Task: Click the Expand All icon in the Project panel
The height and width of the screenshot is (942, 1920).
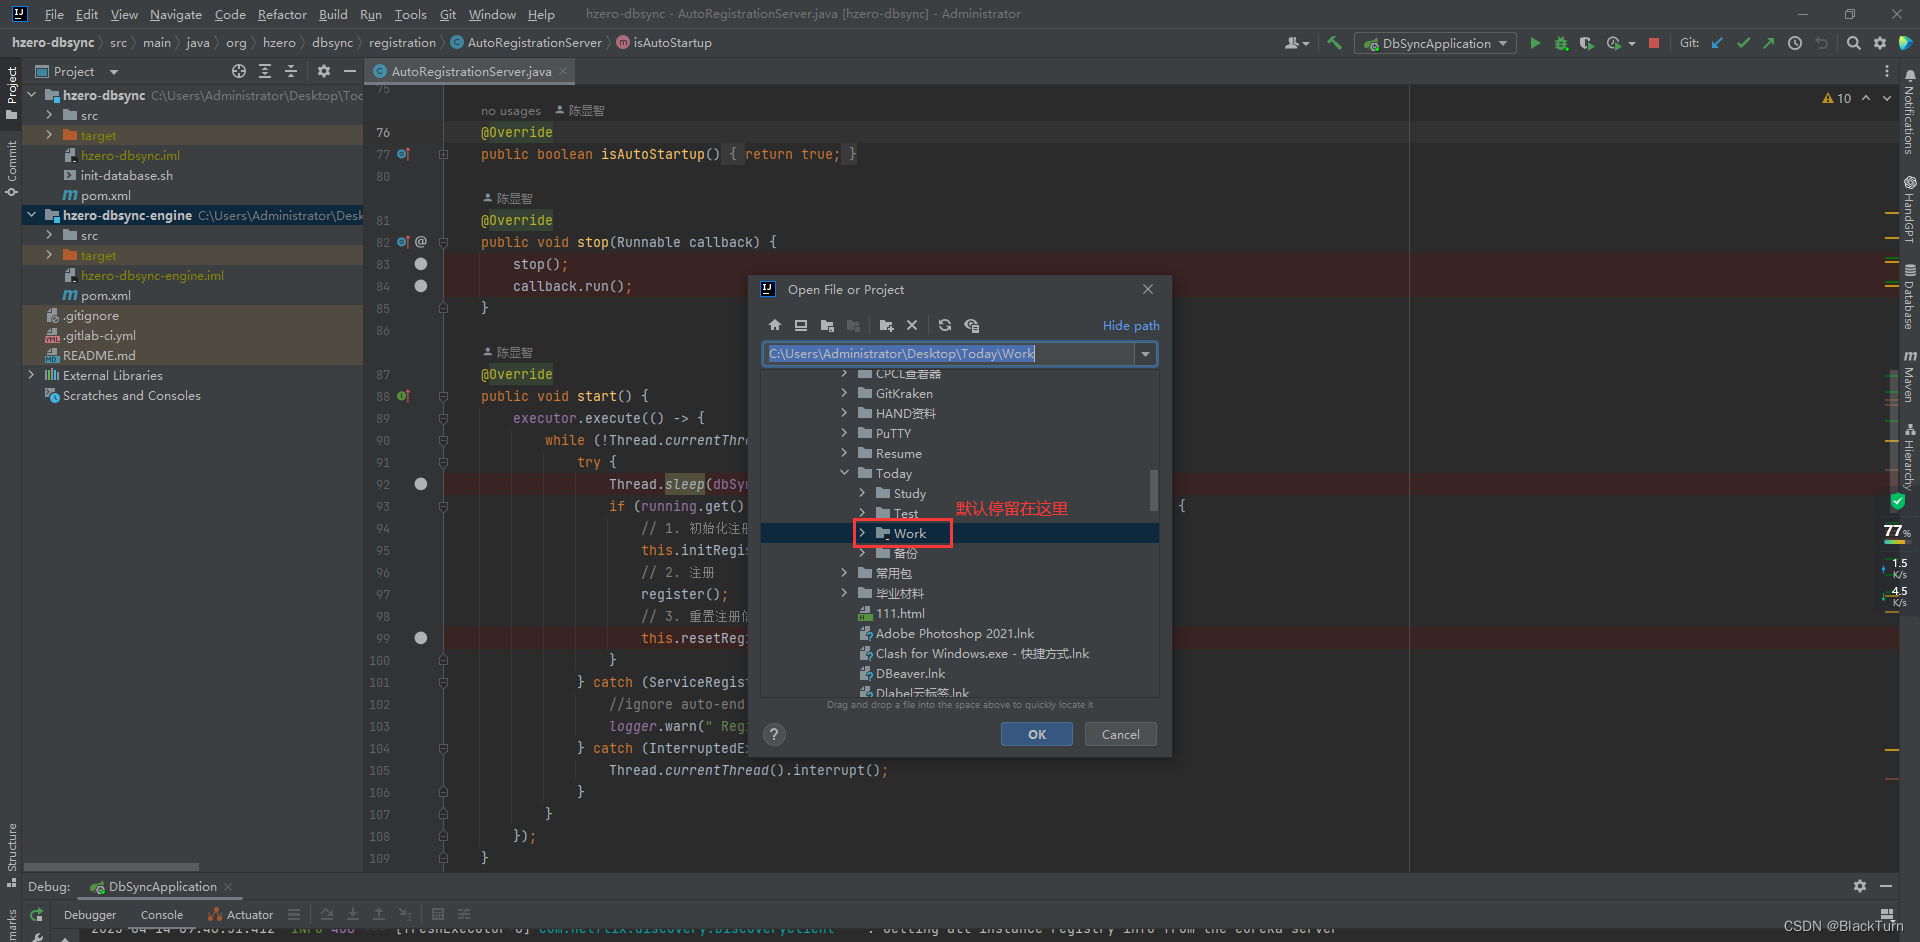Action: click(265, 71)
